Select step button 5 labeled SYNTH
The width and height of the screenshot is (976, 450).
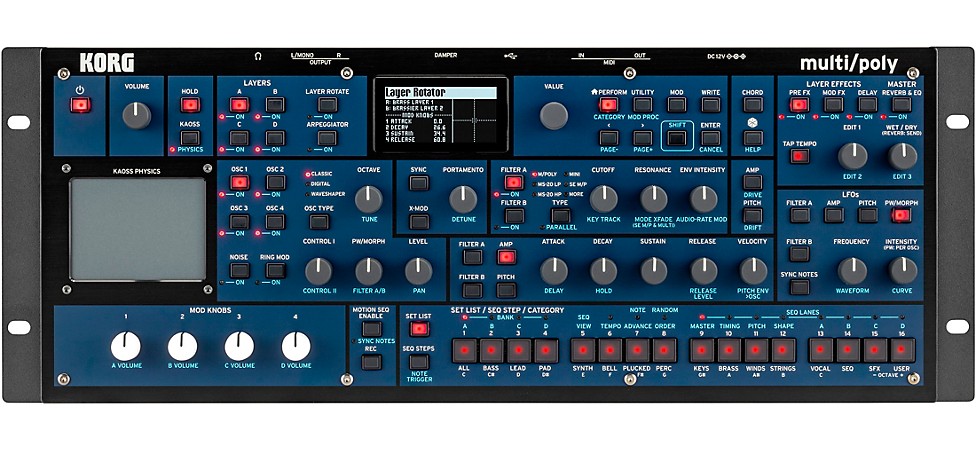coord(583,350)
